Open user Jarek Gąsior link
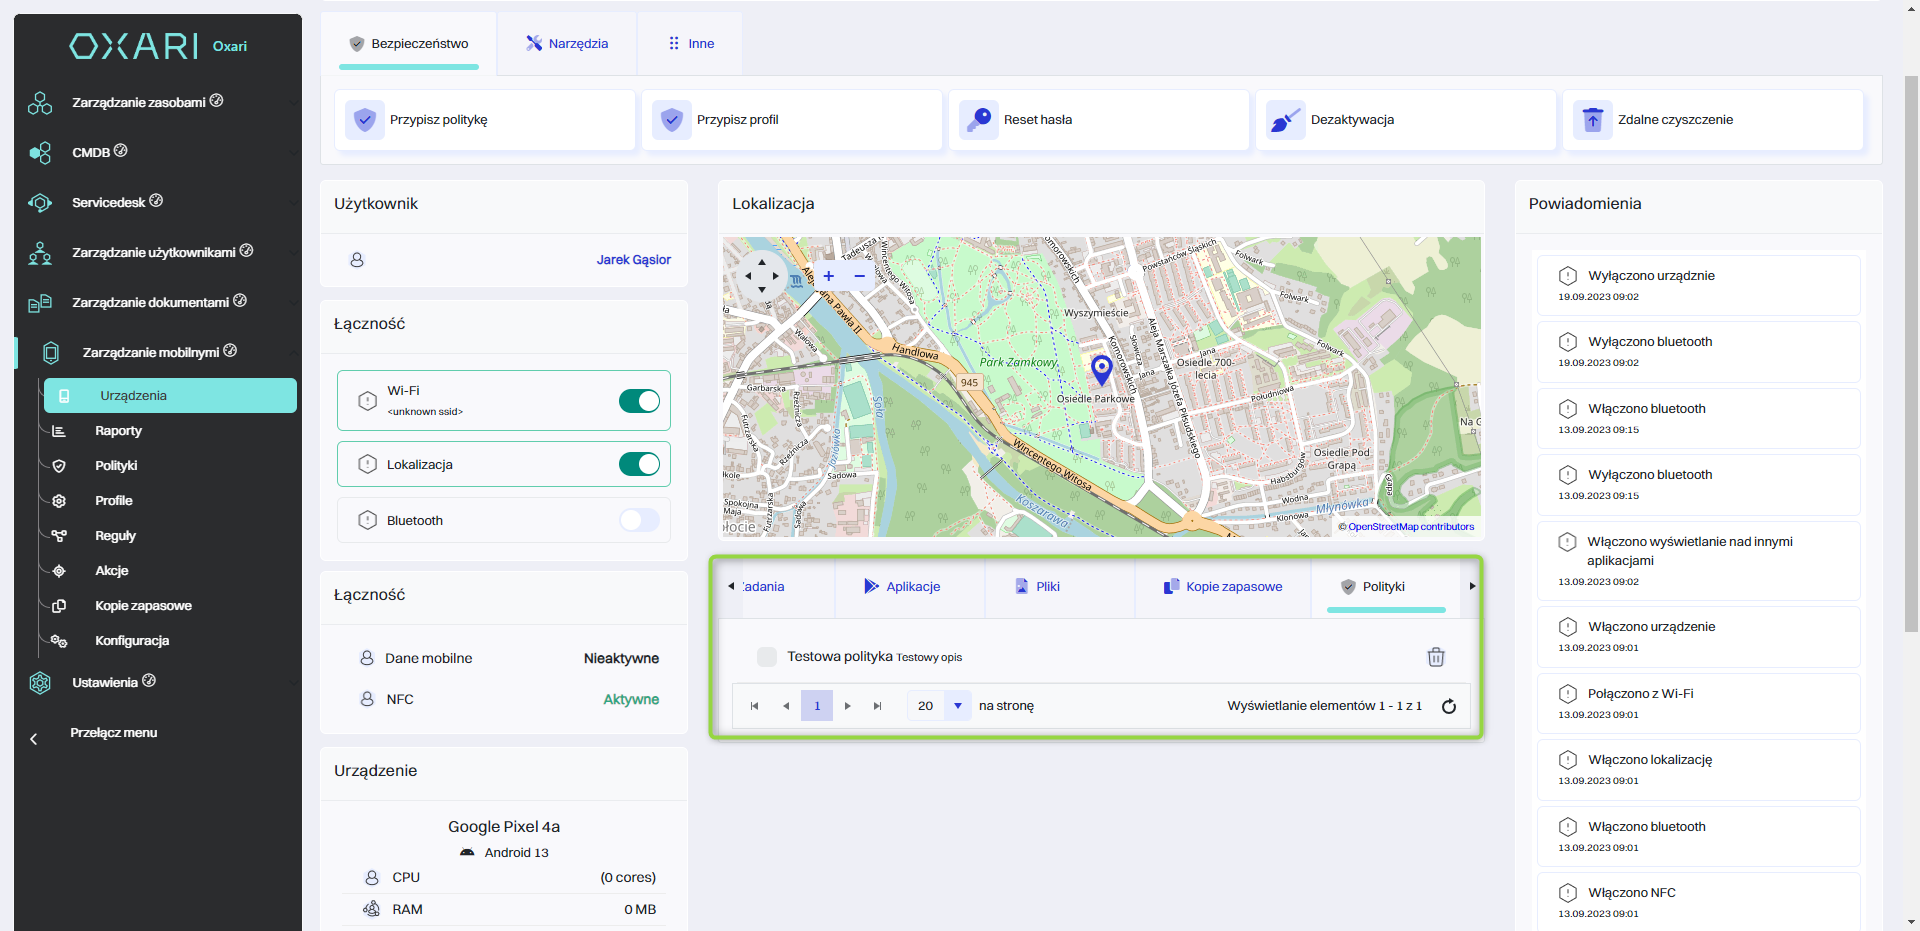 (633, 260)
